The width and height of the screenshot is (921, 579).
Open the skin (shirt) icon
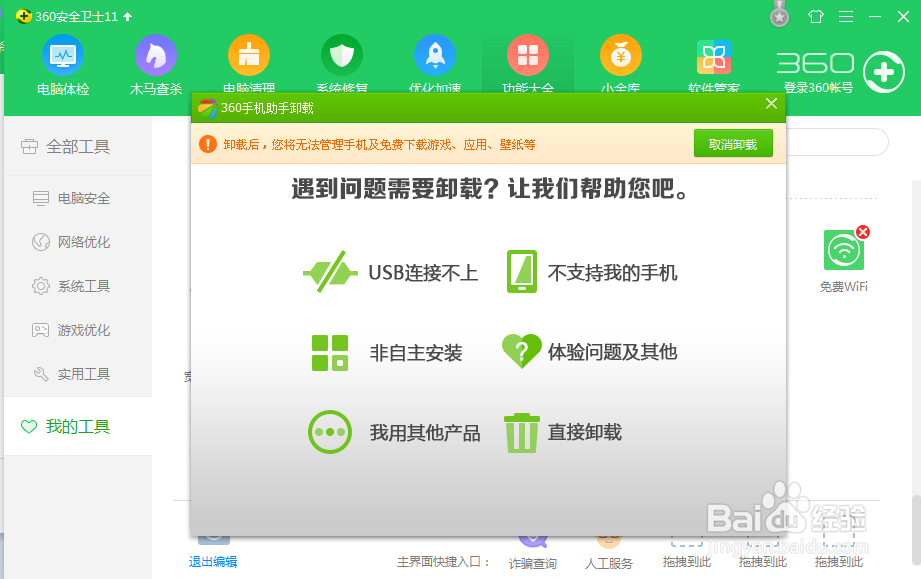click(816, 16)
